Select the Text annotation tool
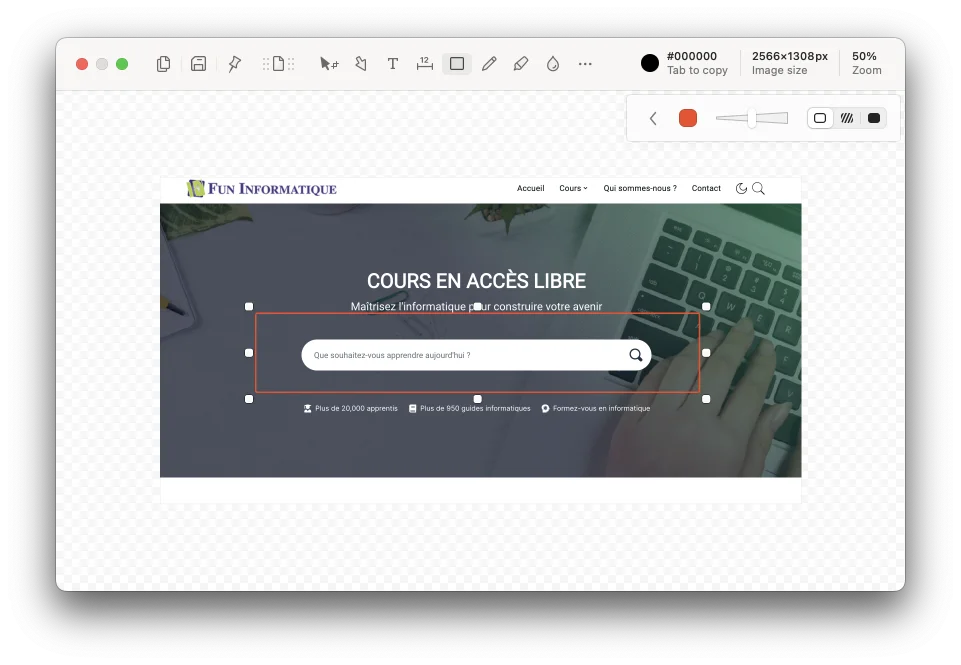Viewport: 961px width, 665px height. tap(392, 63)
